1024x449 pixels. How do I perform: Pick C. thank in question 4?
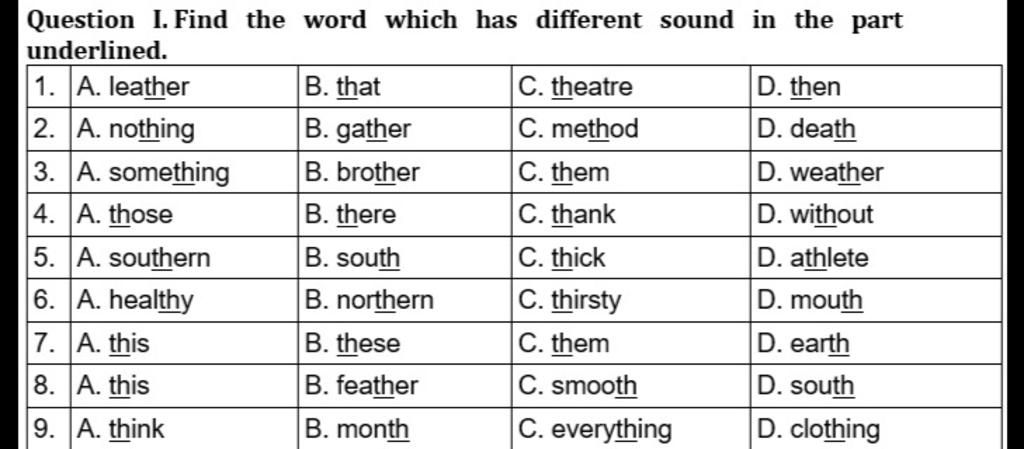[567, 215]
